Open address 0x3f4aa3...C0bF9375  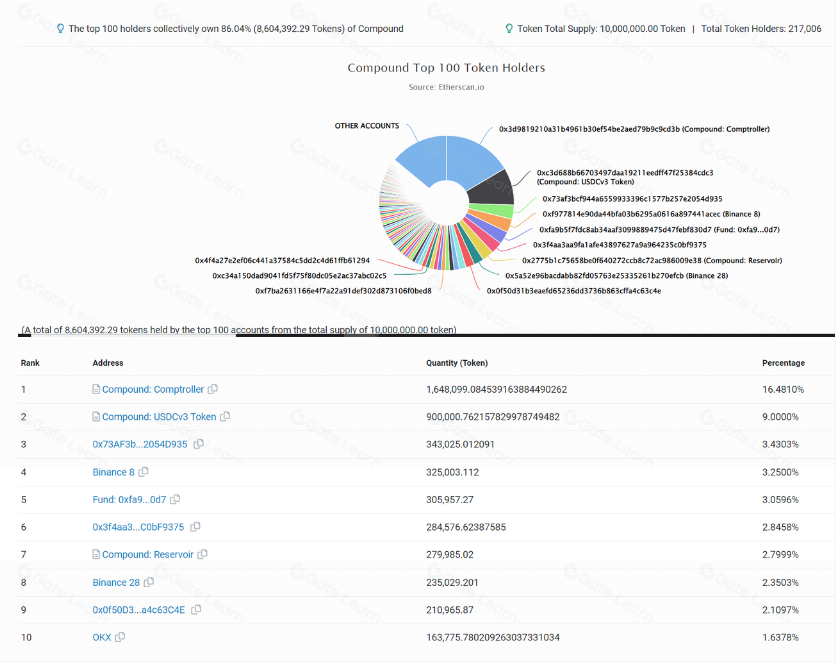pyautogui.click(x=139, y=527)
